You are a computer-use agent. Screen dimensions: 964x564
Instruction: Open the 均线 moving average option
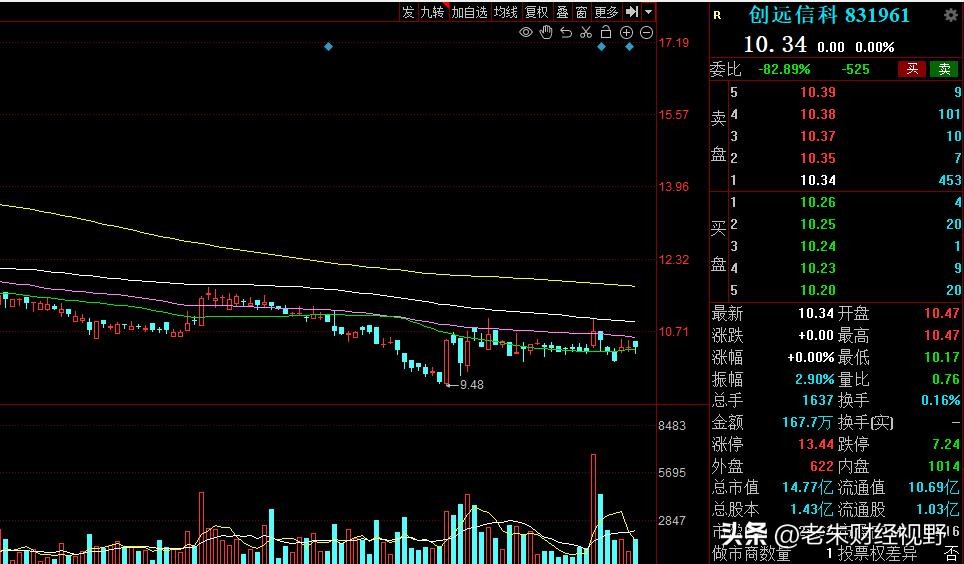(x=505, y=12)
